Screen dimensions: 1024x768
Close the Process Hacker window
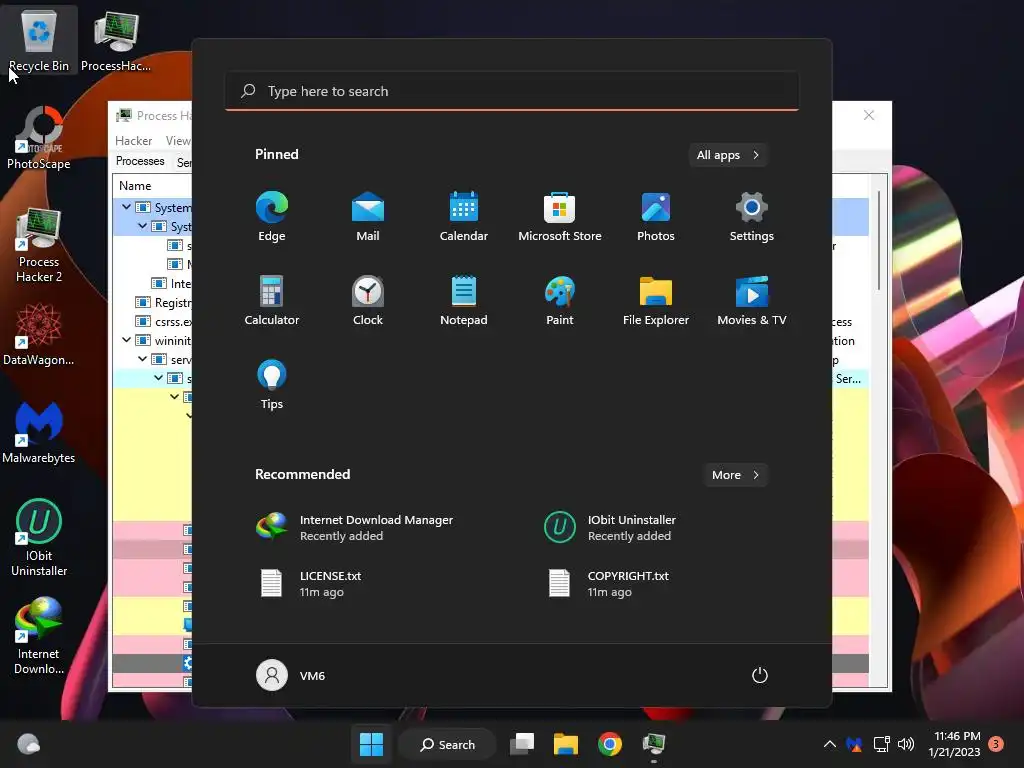(x=869, y=115)
